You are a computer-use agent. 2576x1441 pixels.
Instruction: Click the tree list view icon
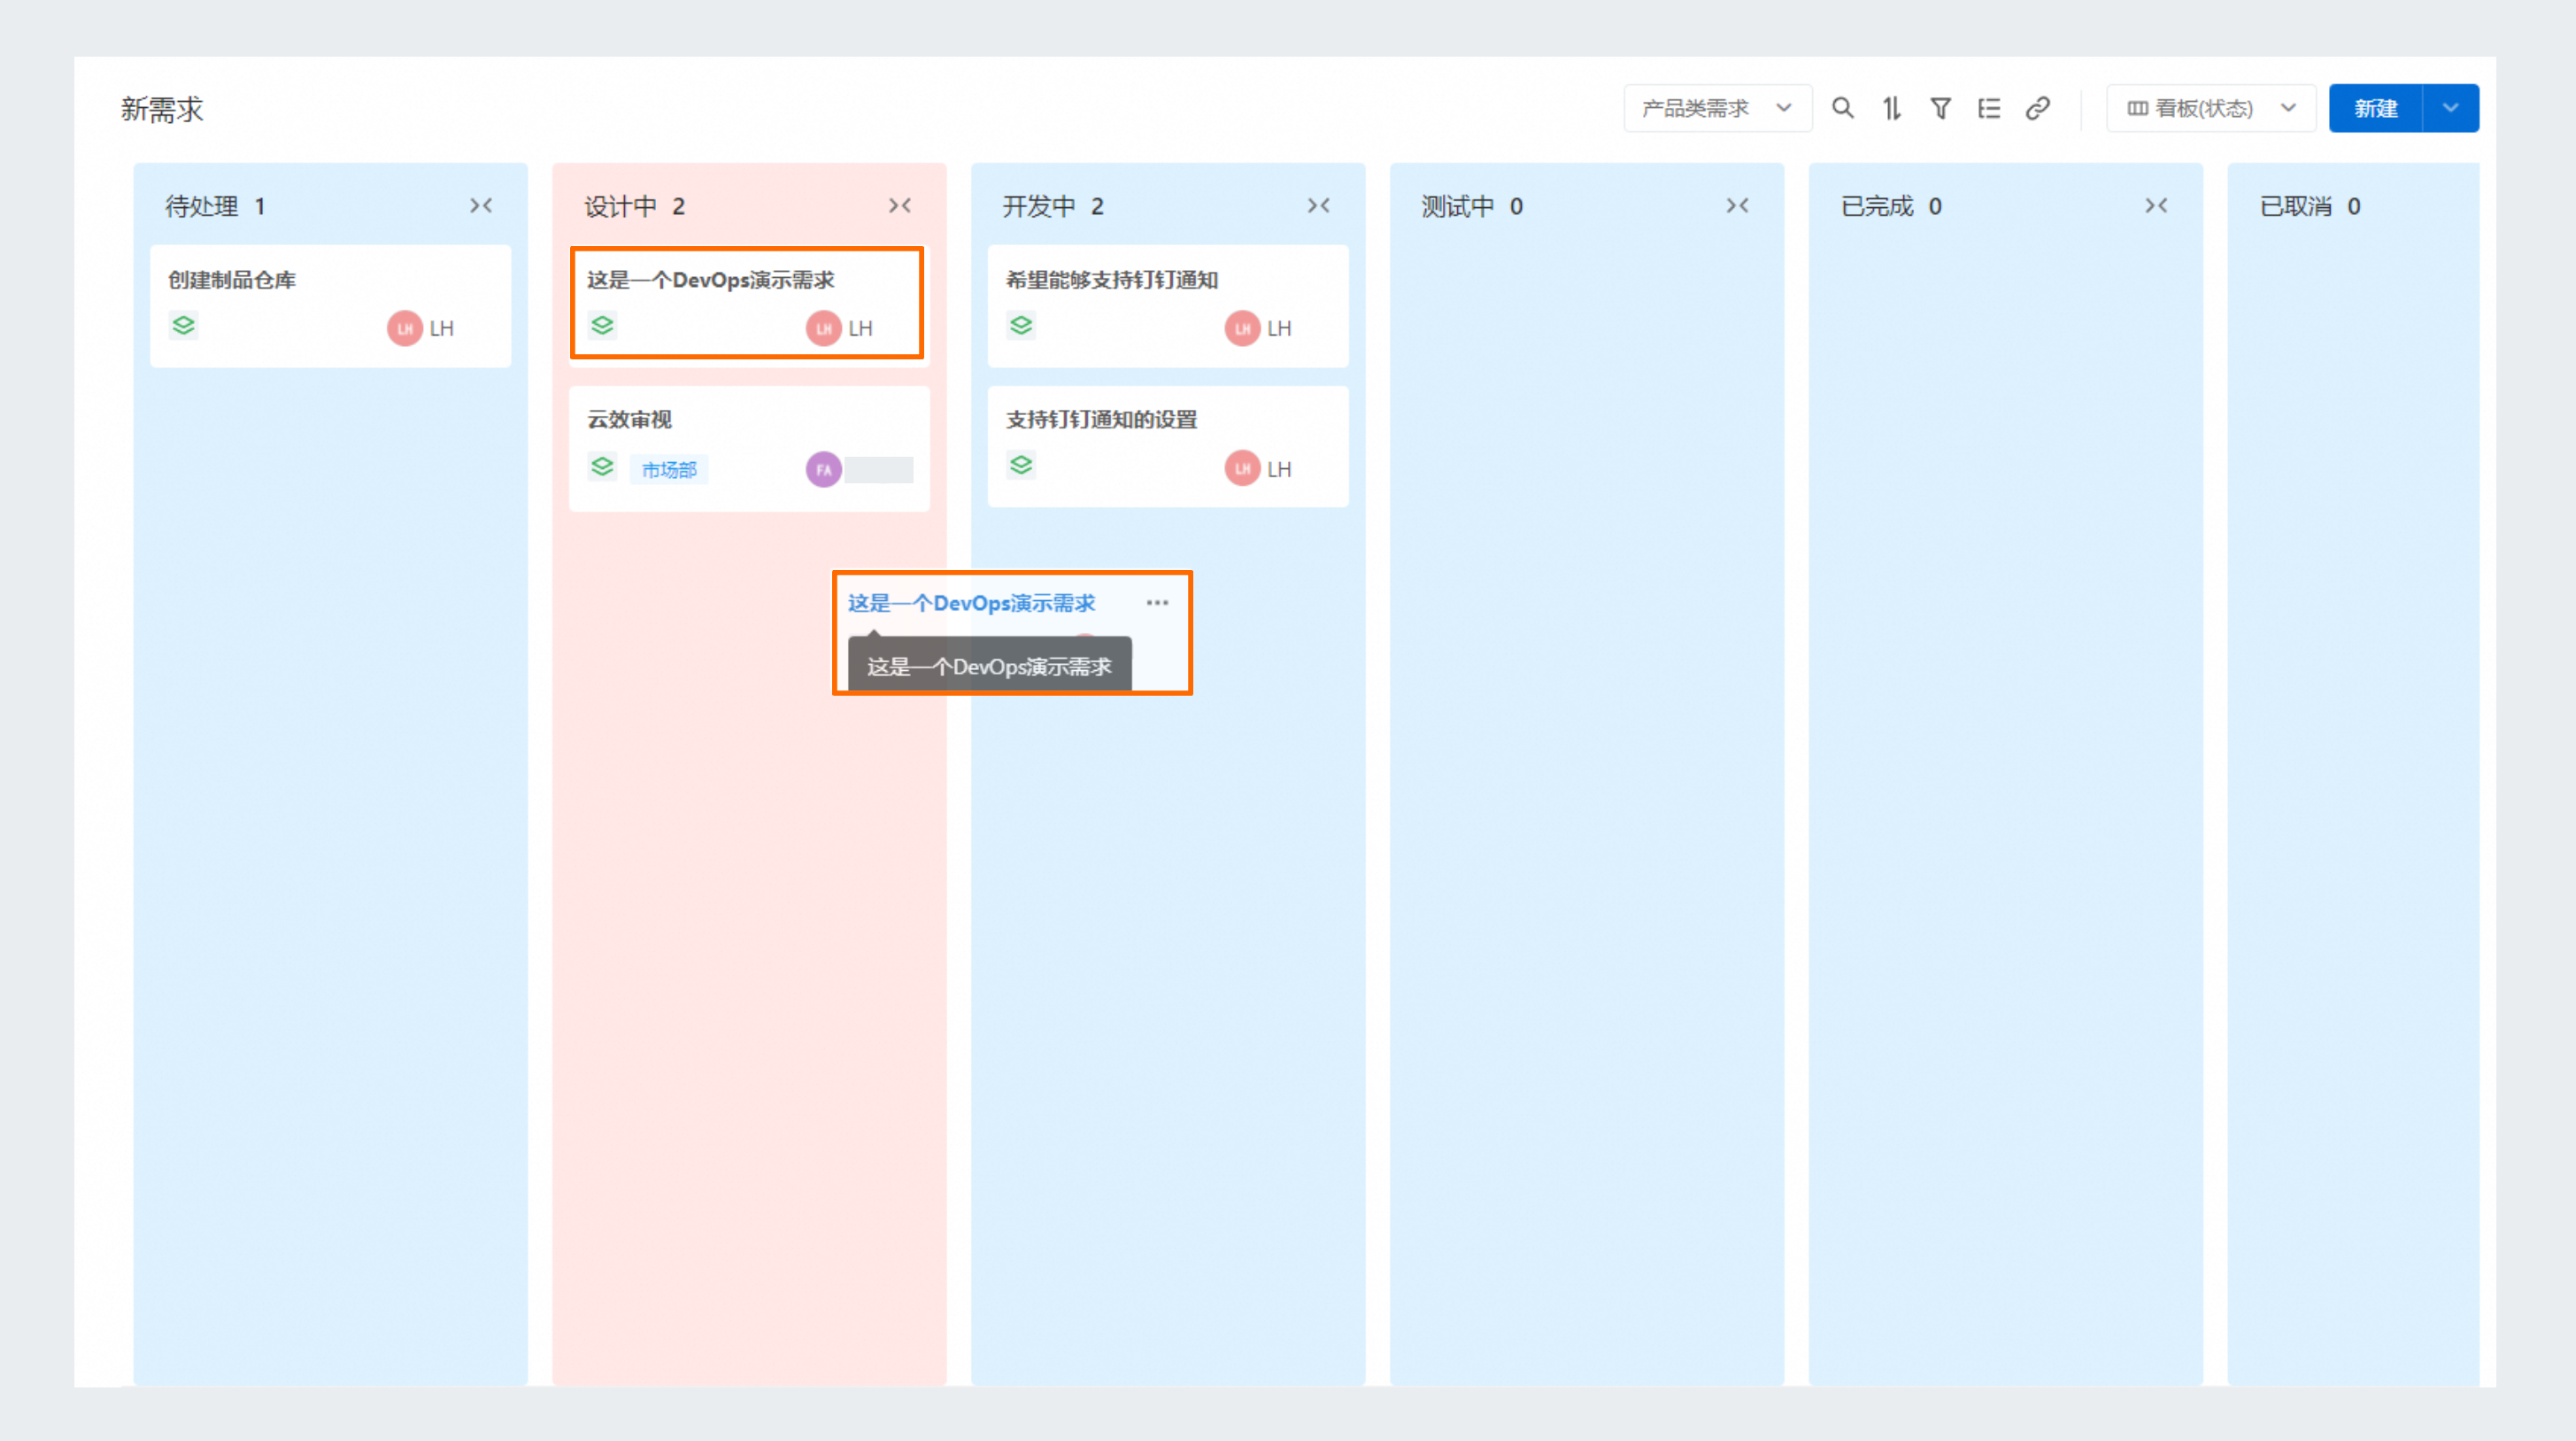[1989, 108]
